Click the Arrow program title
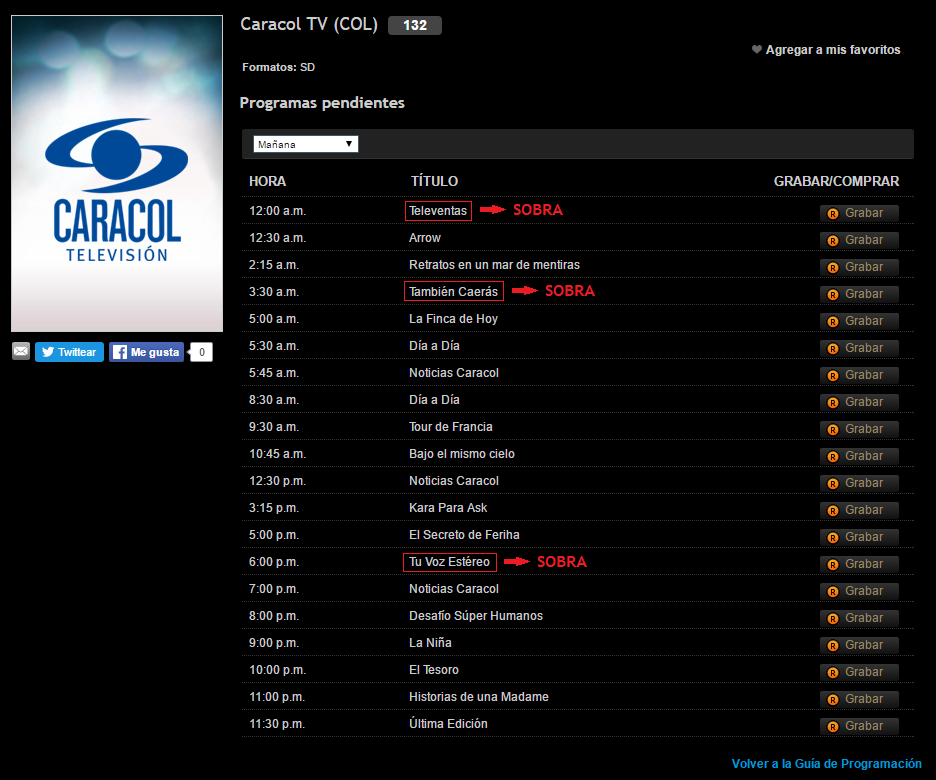This screenshot has height=780, width=936. point(424,238)
